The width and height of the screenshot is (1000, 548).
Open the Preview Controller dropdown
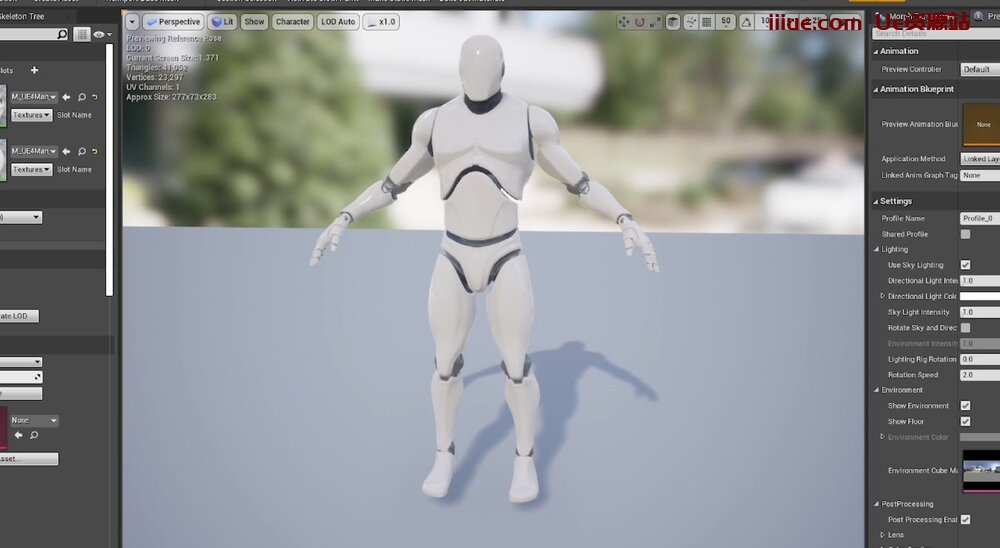click(x=978, y=70)
